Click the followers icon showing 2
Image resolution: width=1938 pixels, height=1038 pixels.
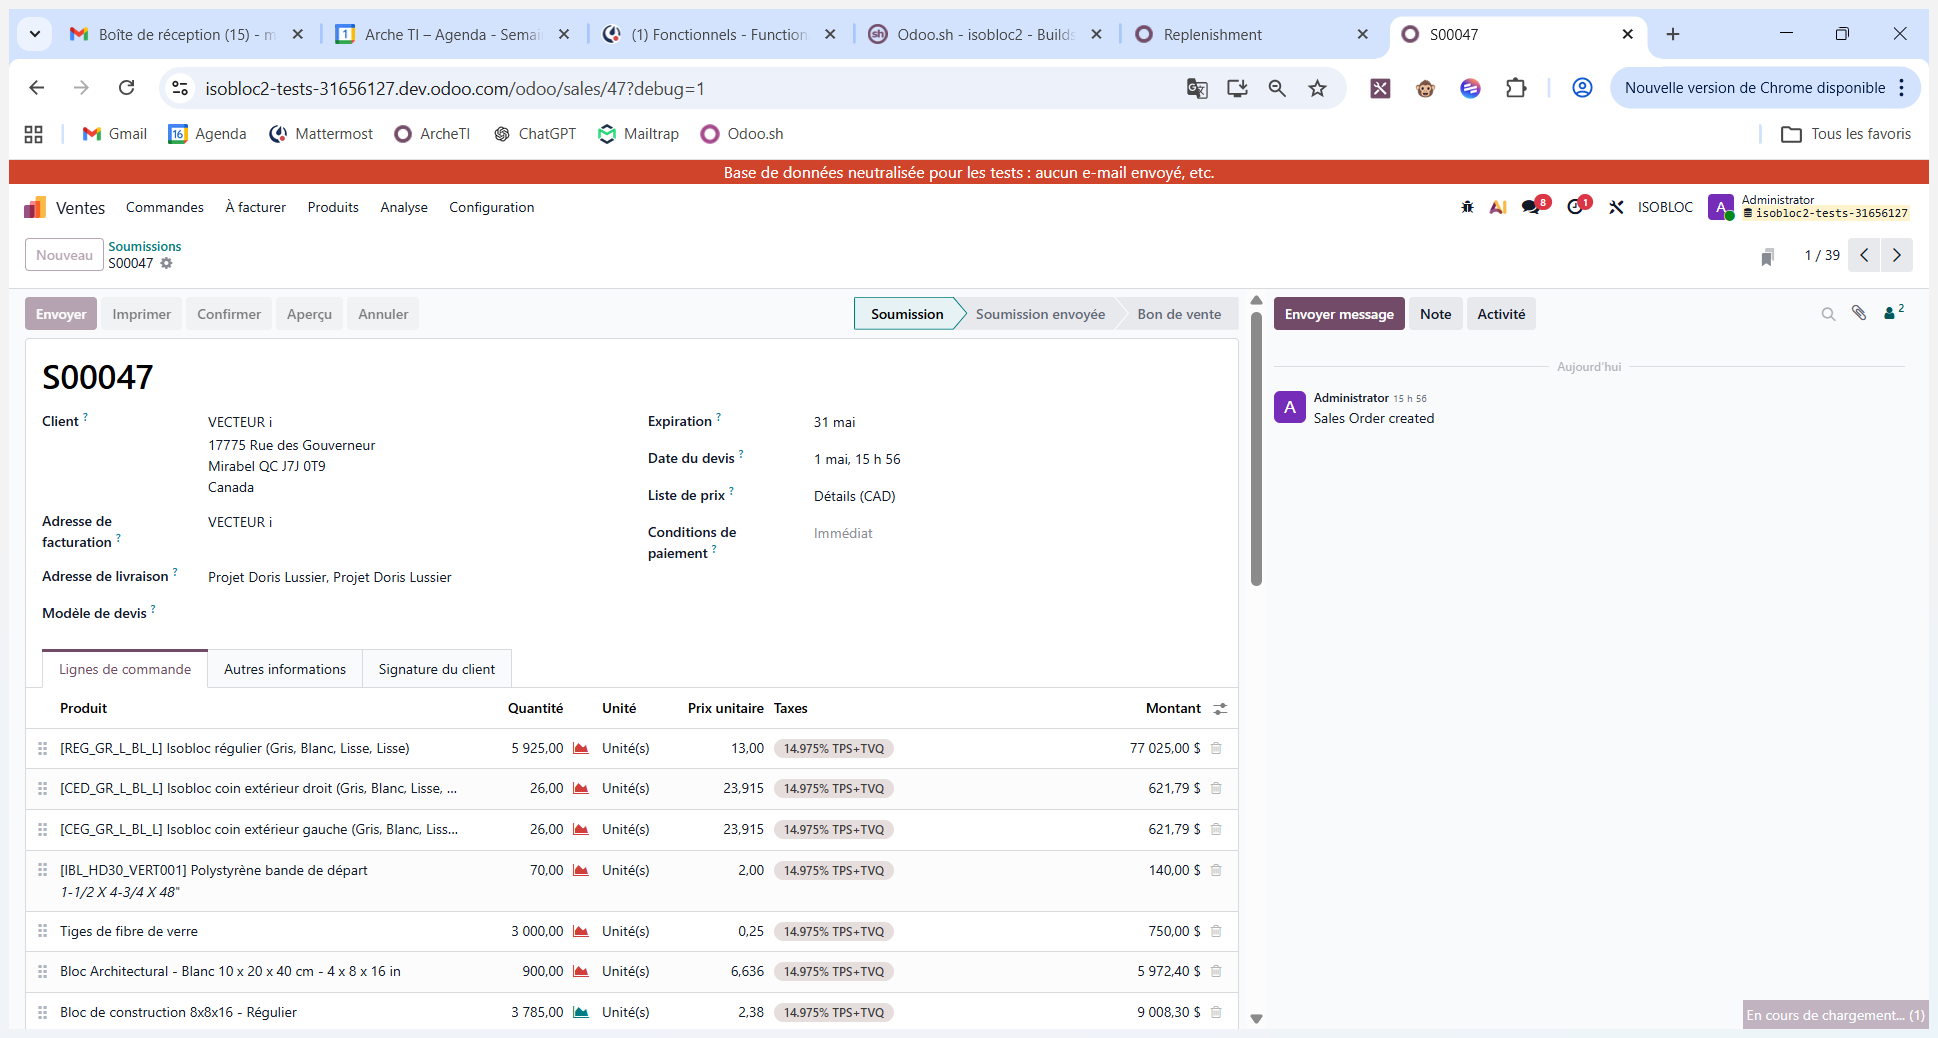point(1893,312)
